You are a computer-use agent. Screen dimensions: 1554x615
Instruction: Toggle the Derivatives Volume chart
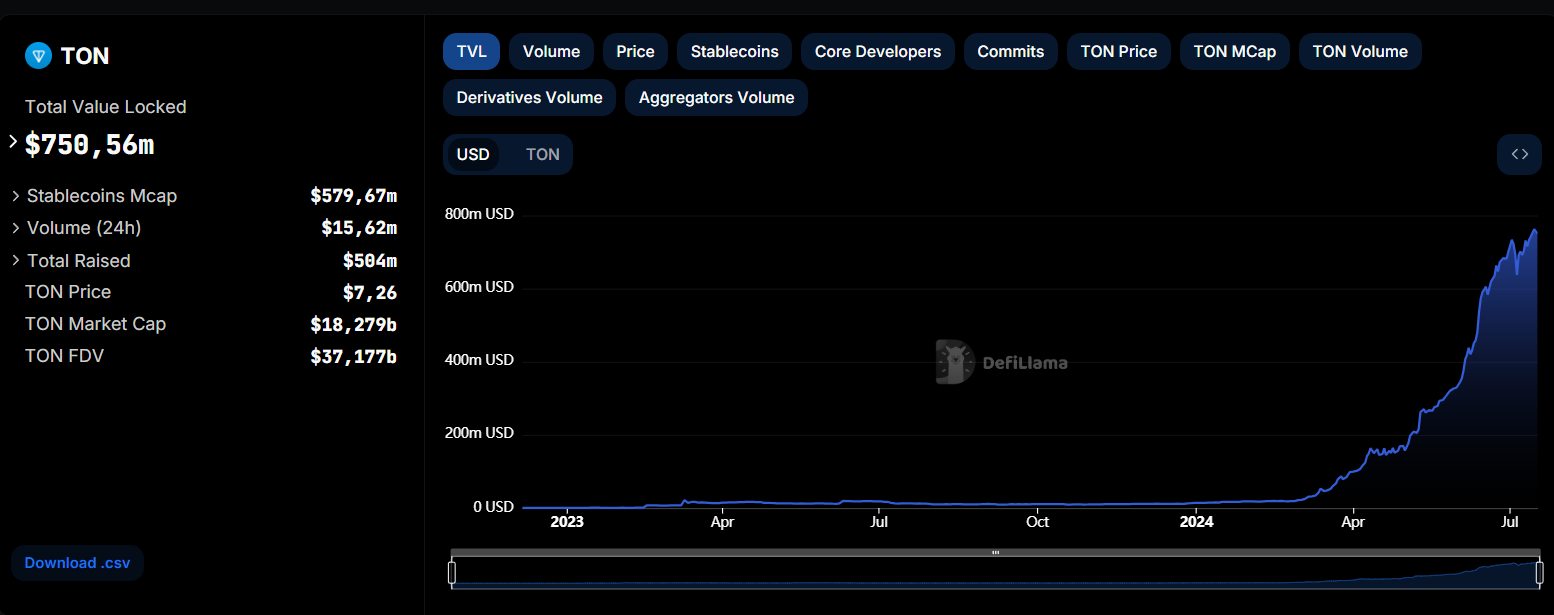[529, 98]
